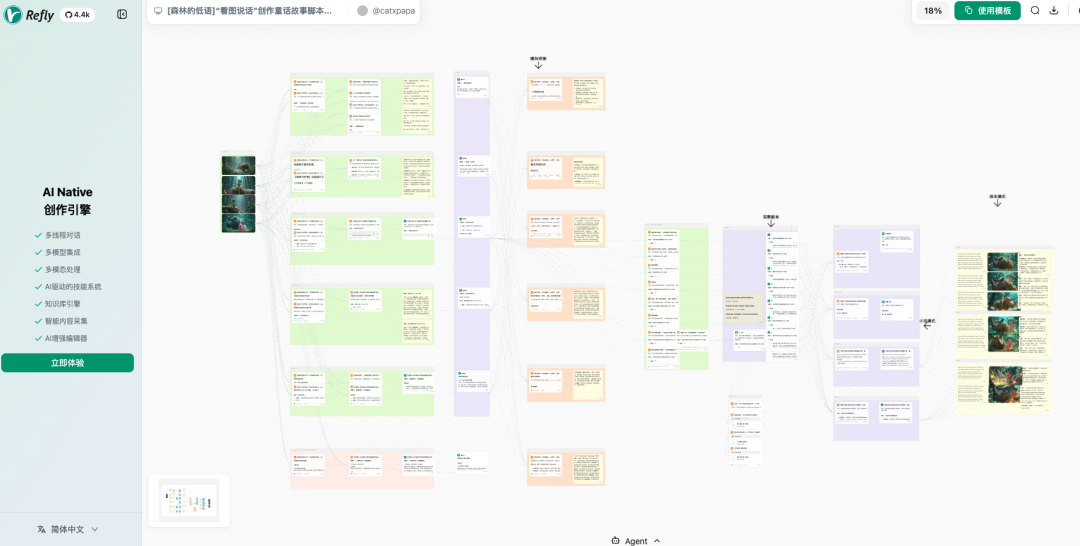Image resolution: width=1080 pixels, height=546 pixels.
Task: Click the canvas minimap preview
Action: click(189, 500)
